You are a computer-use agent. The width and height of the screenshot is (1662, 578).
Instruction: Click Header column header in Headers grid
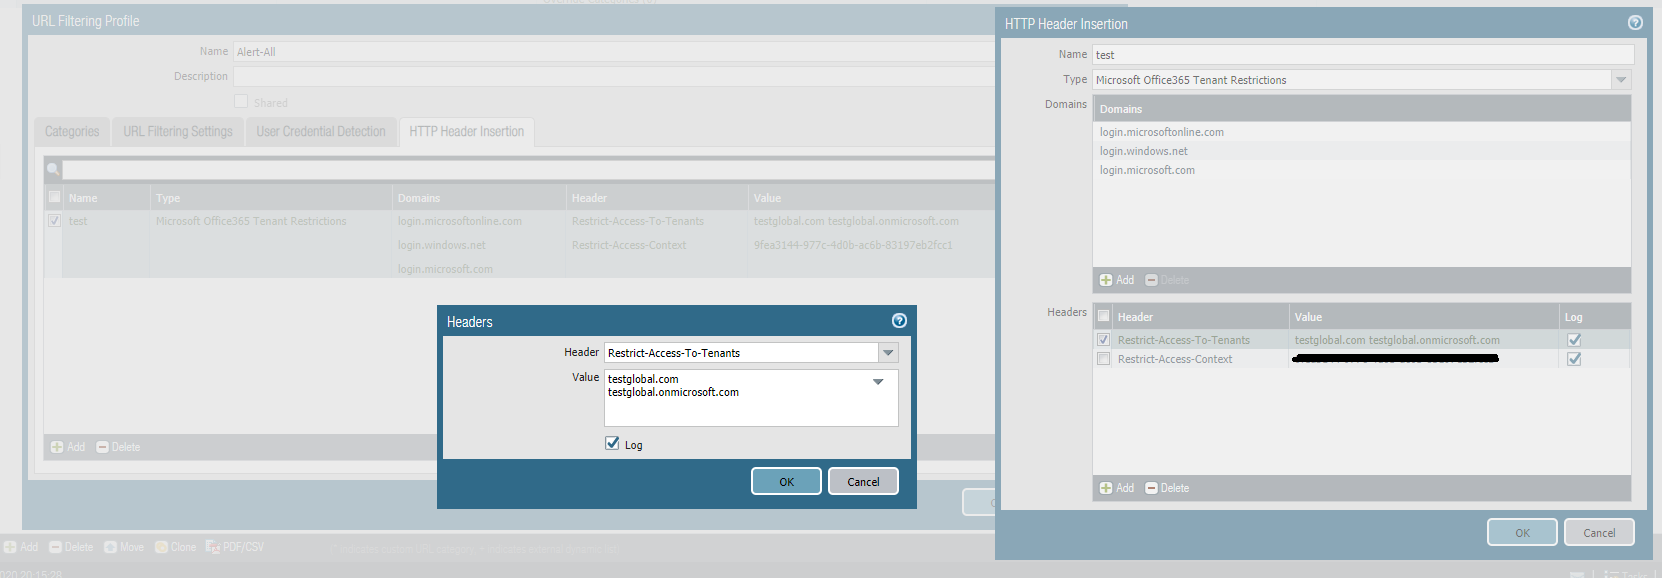click(1200, 316)
